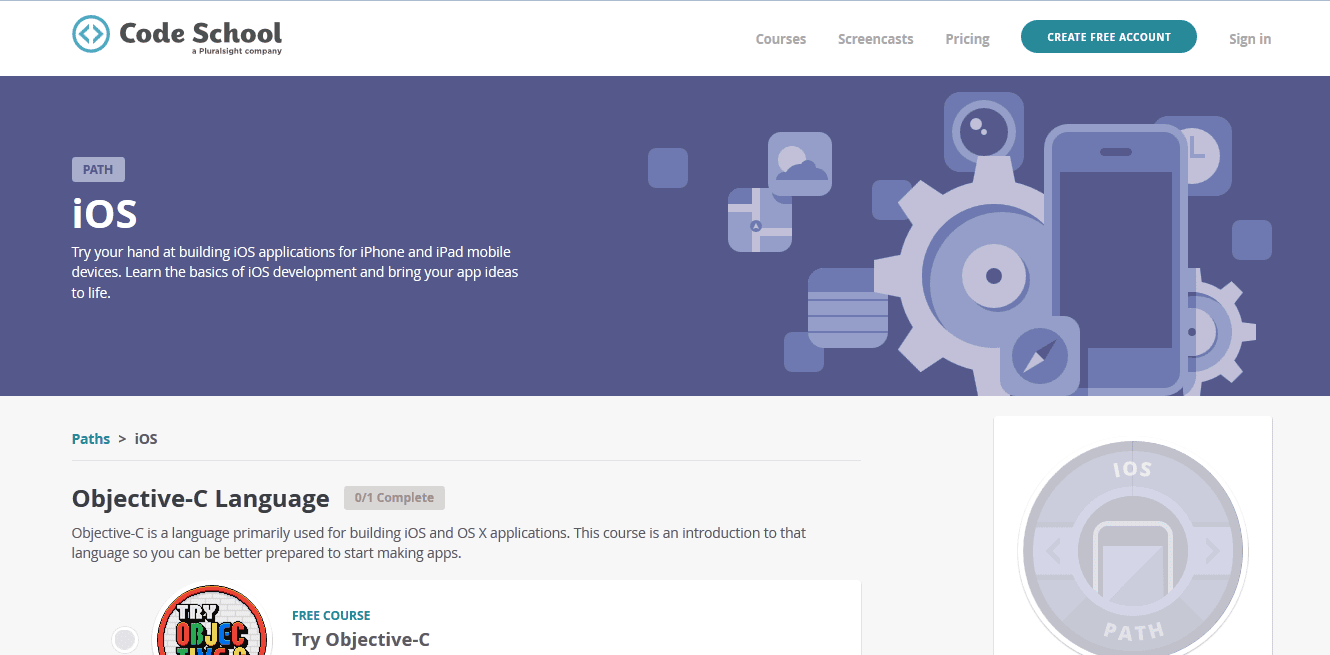The width and height of the screenshot is (1330, 655).
Task: Click the Paths breadcrumb link
Action: tap(91, 439)
